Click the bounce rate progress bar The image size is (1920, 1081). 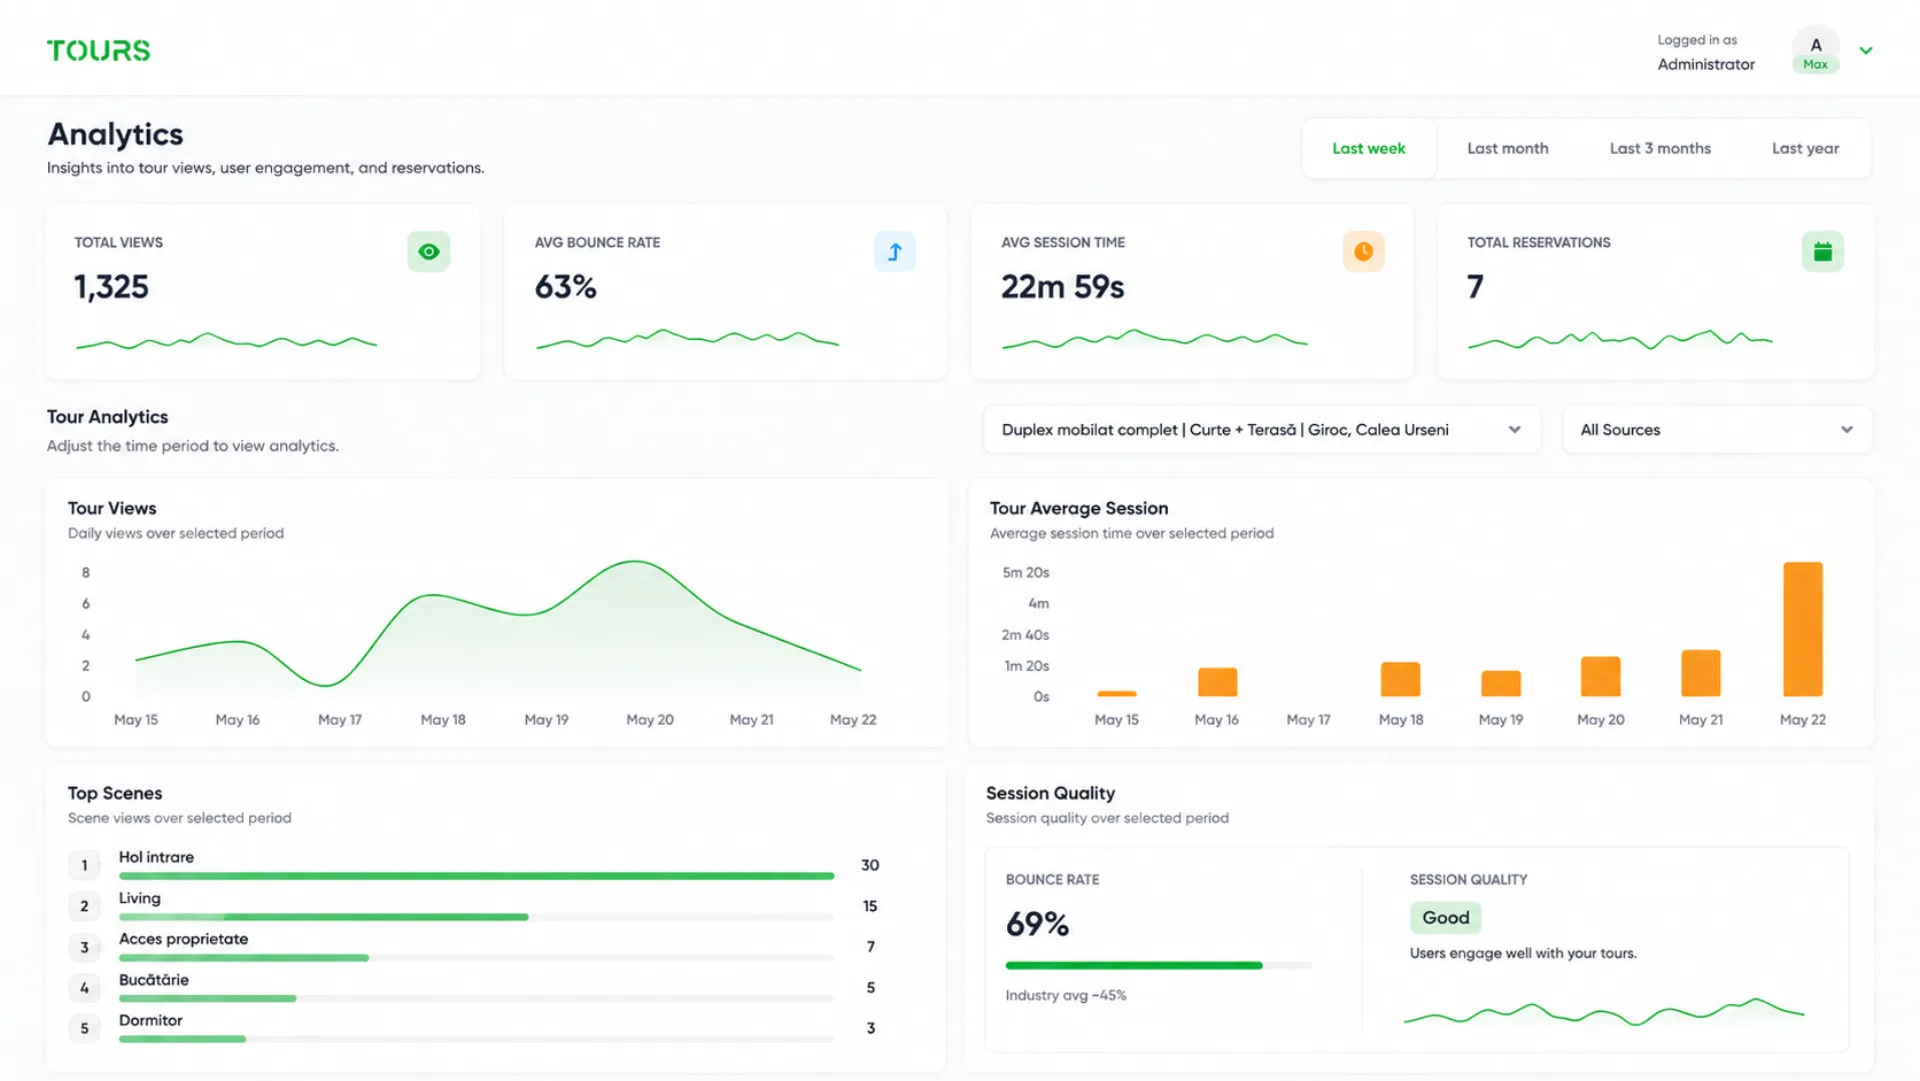pyautogui.click(x=1158, y=966)
